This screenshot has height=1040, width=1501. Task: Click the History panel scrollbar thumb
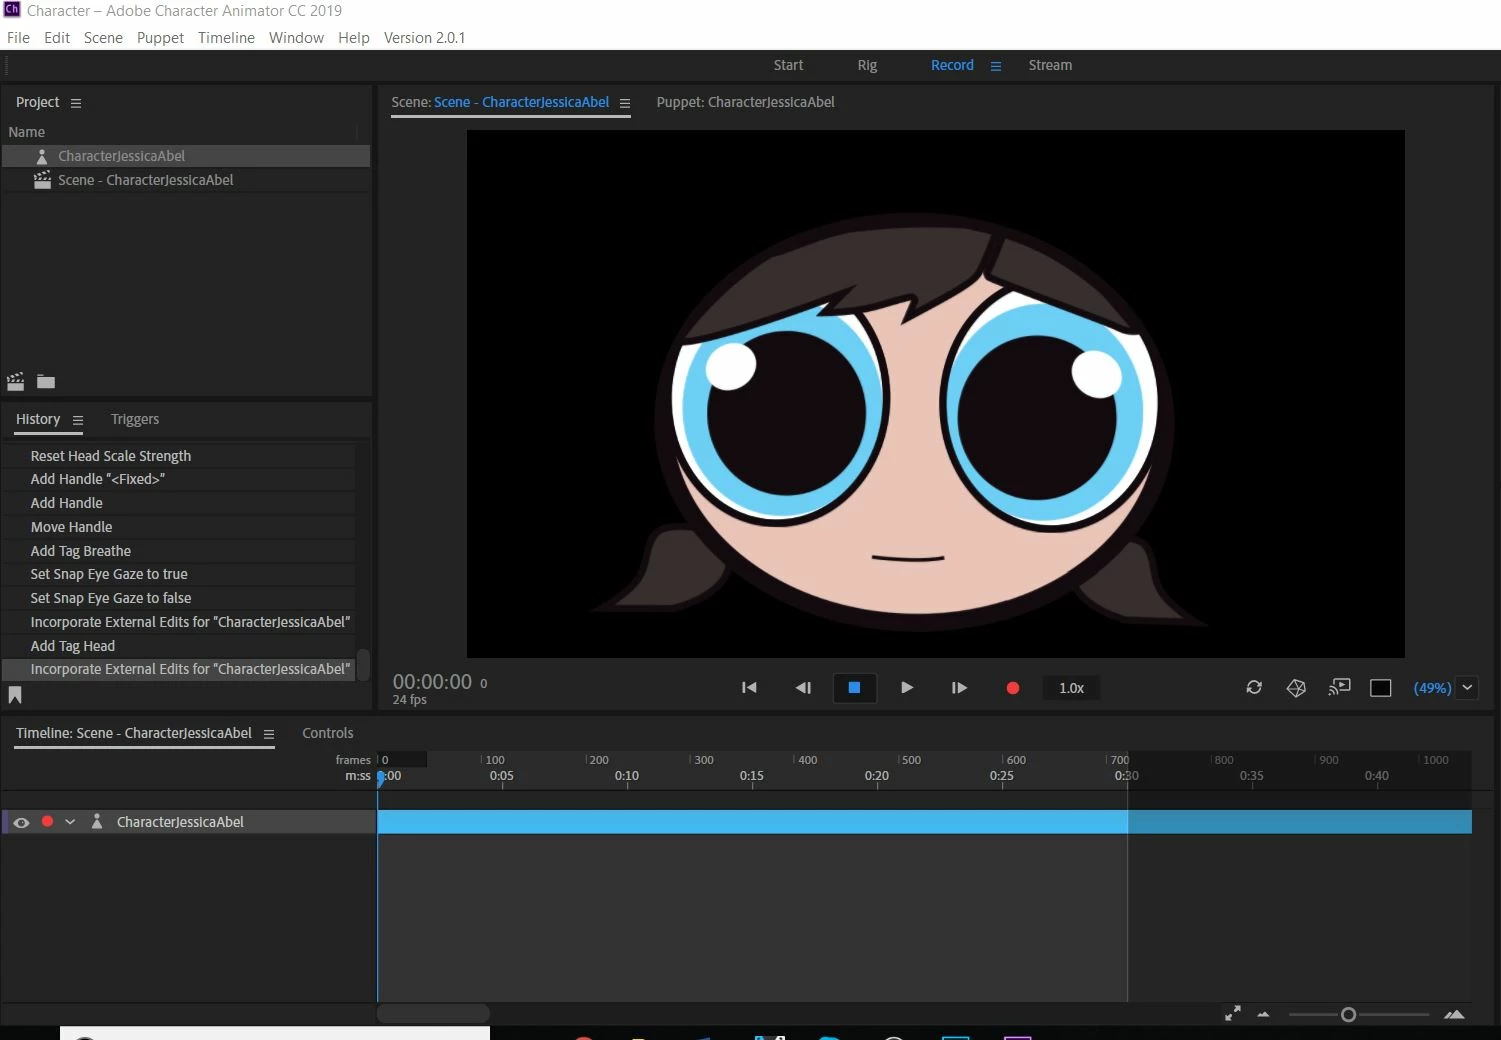(364, 665)
